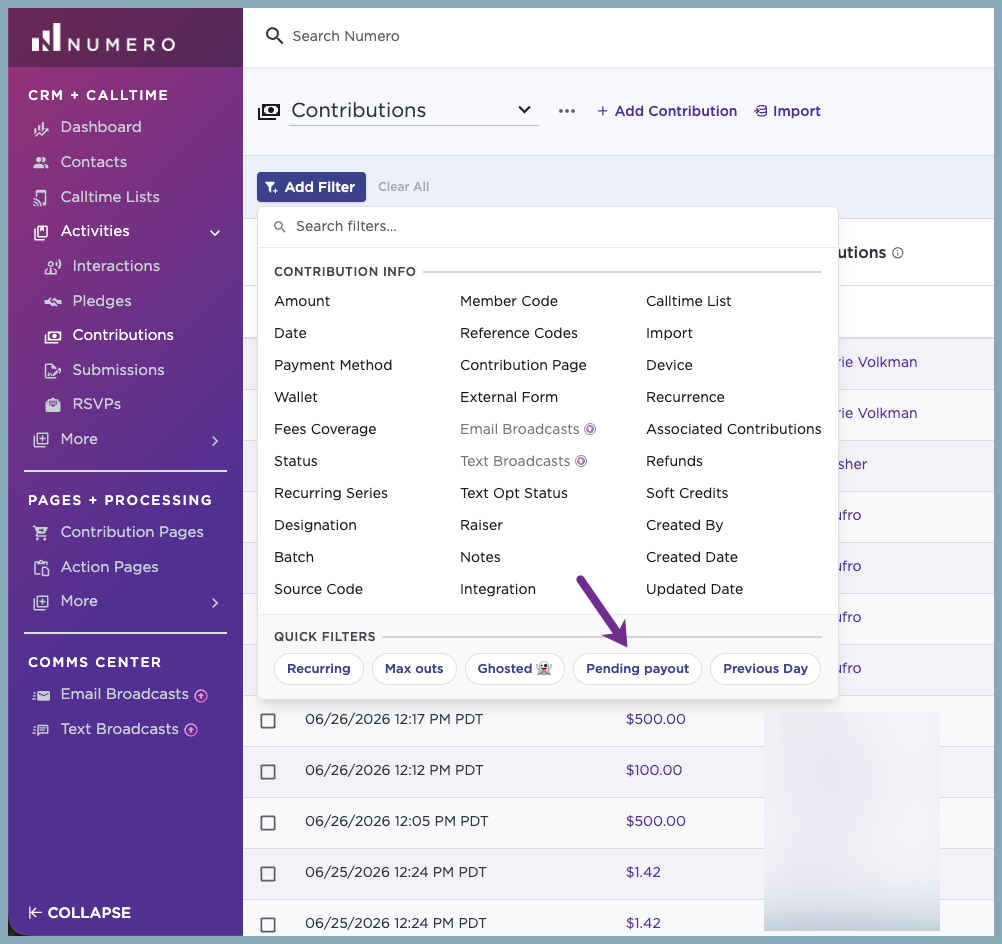
Task: Open the $100.00 contribution amount link
Action: [654, 770]
